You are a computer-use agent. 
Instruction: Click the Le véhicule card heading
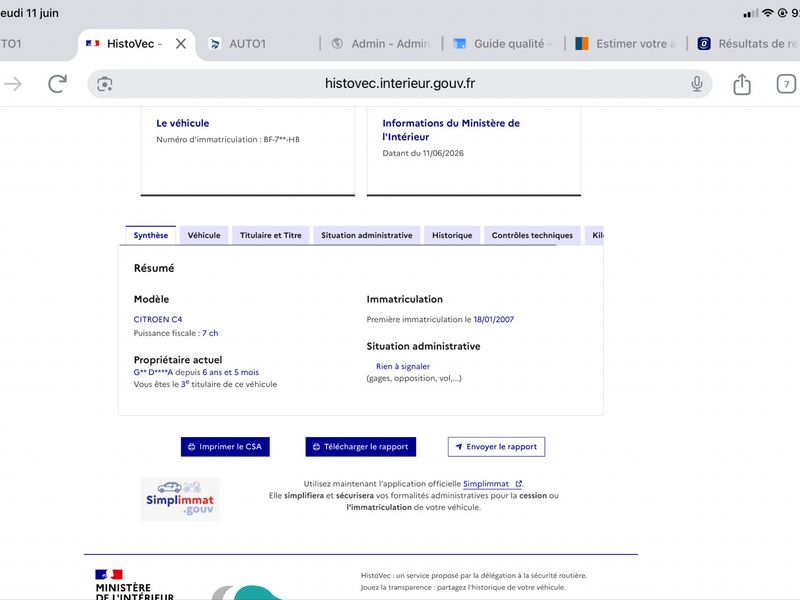[183, 123]
